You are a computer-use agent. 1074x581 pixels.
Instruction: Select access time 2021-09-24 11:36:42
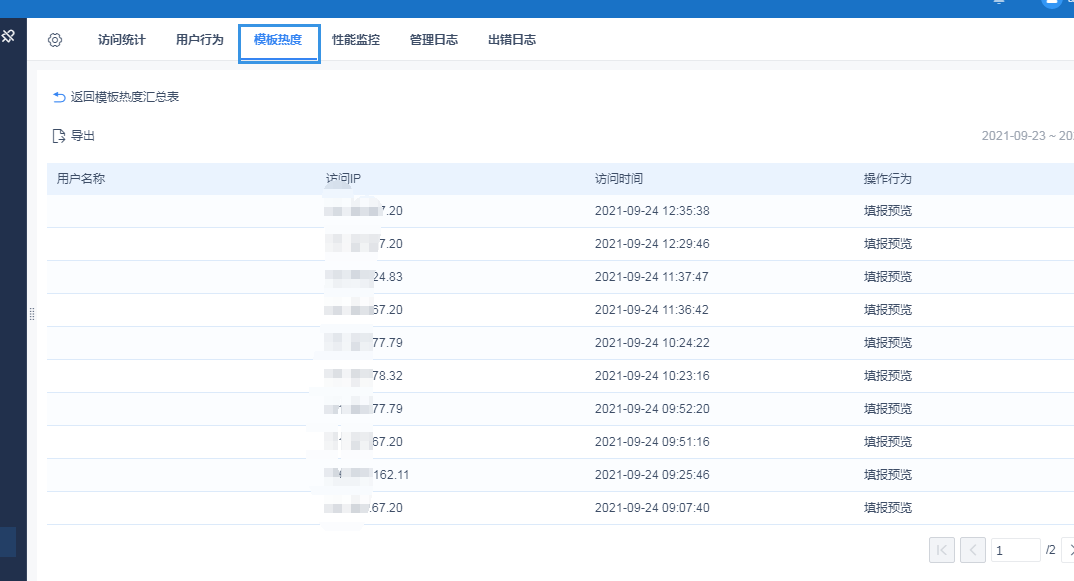click(651, 310)
